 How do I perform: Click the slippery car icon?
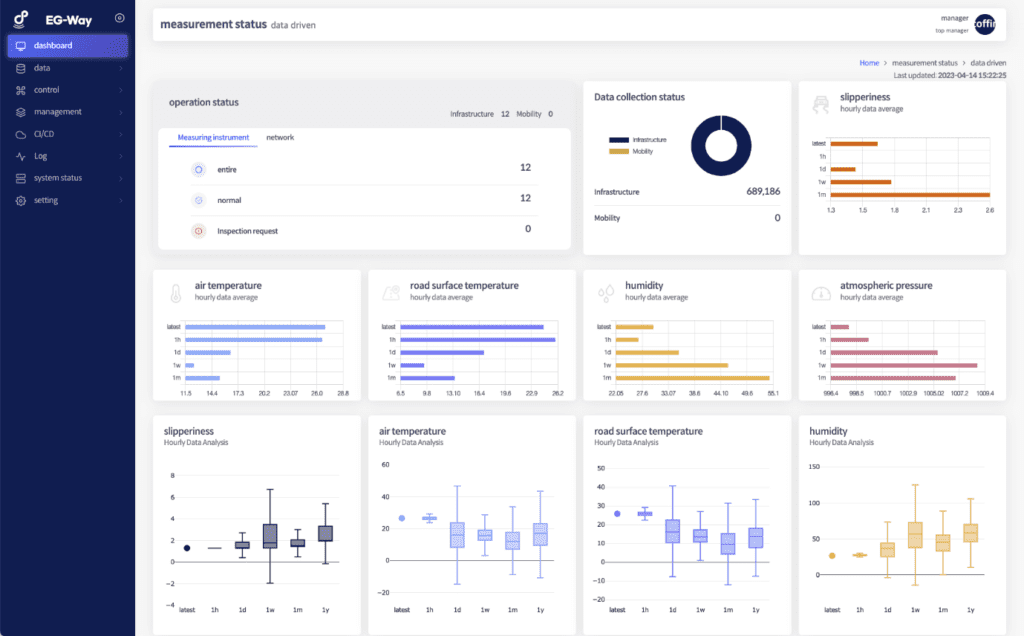click(x=820, y=102)
